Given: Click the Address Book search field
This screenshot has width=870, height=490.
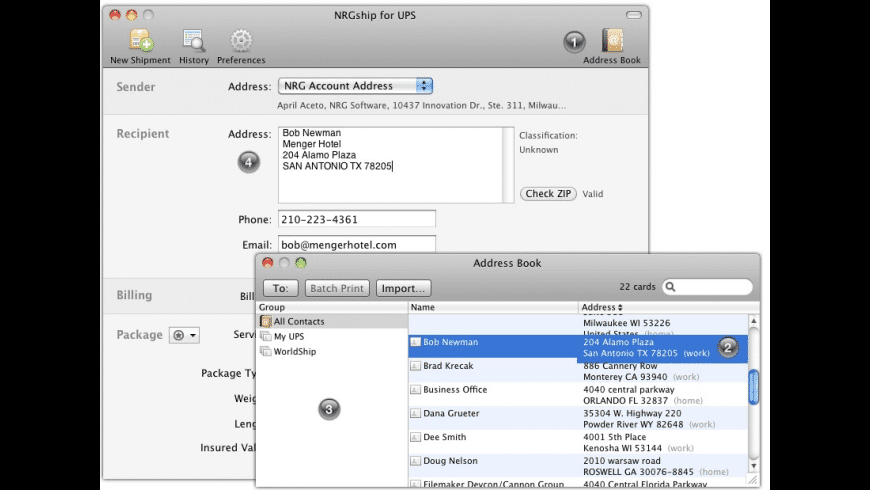Looking at the screenshot, I should tap(707, 287).
